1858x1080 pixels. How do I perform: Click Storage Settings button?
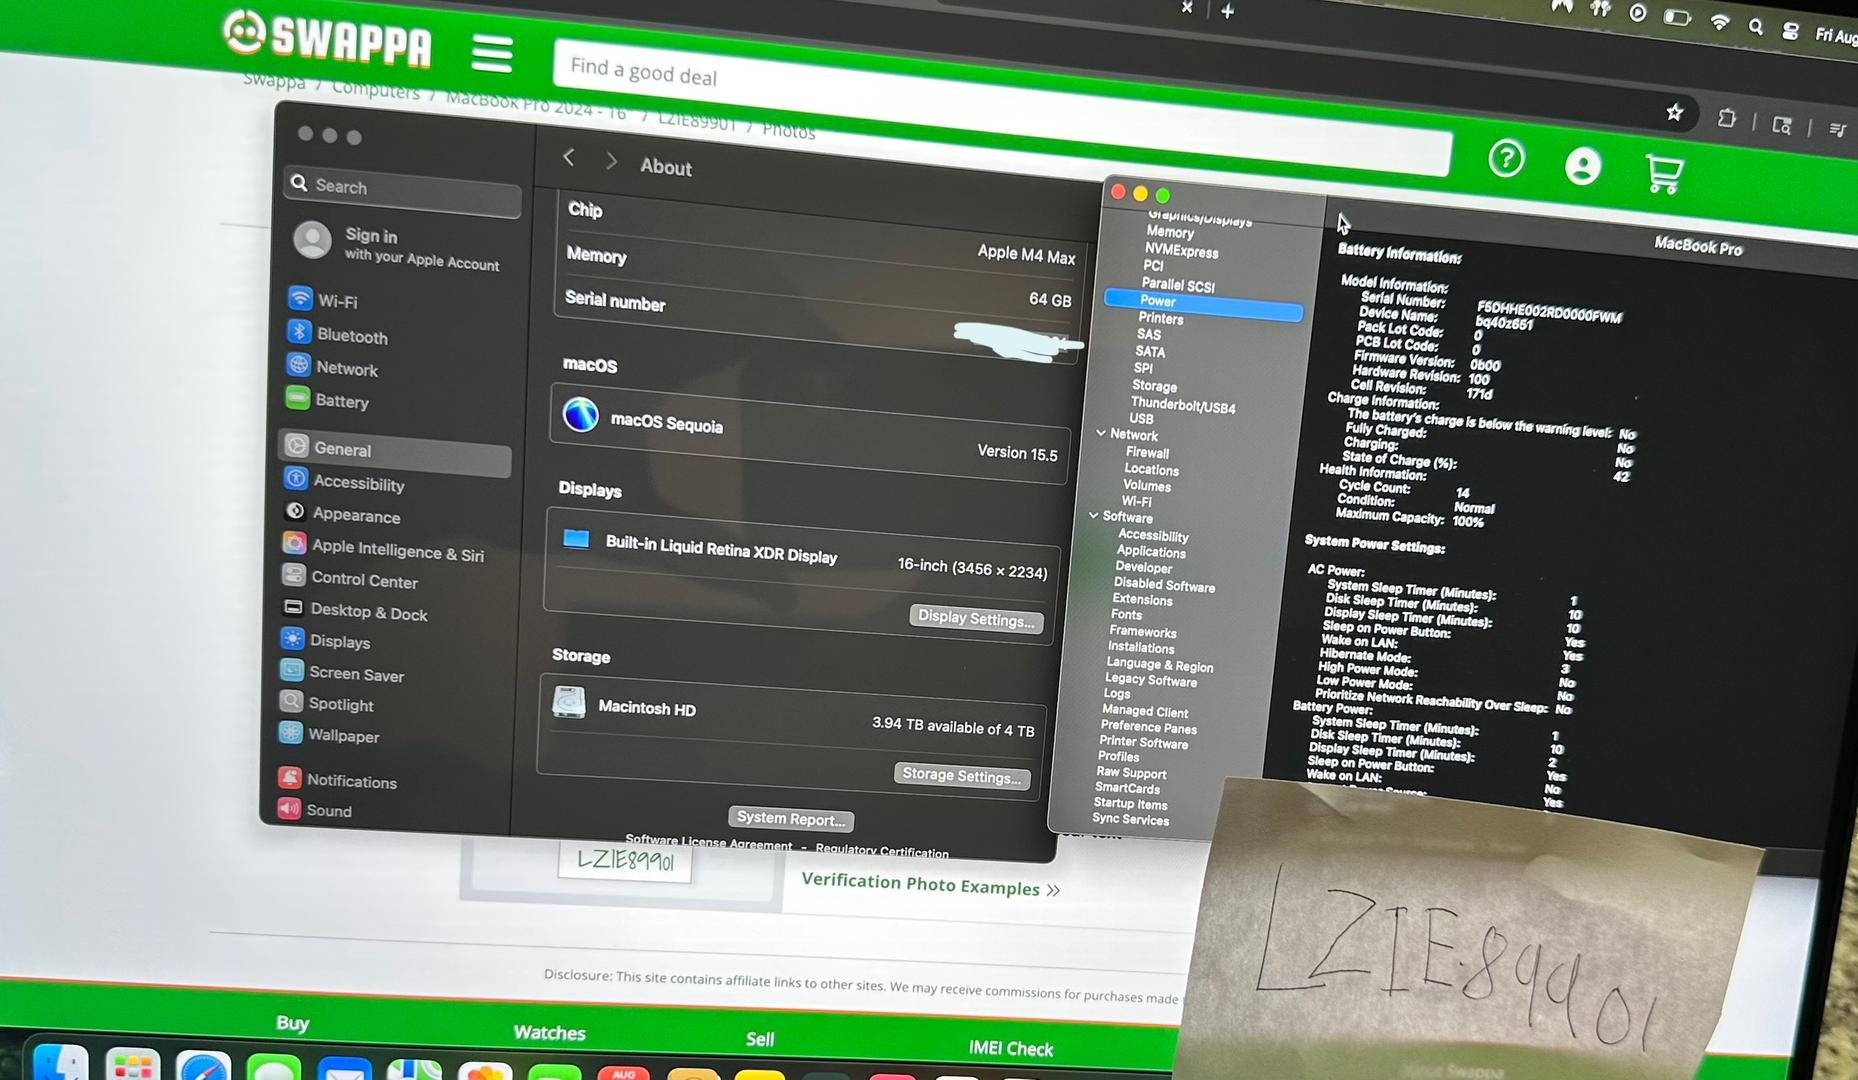(x=961, y=775)
